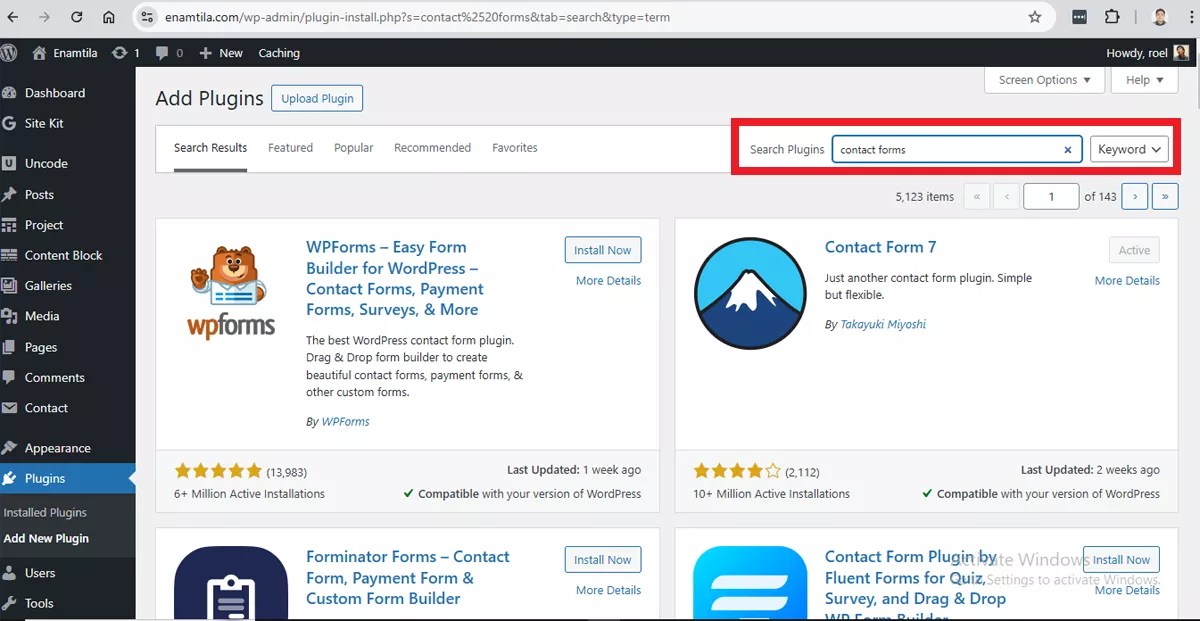Image resolution: width=1200 pixels, height=621 pixels.
Task: Open the browser extensions puzzle icon
Action: point(1112,17)
